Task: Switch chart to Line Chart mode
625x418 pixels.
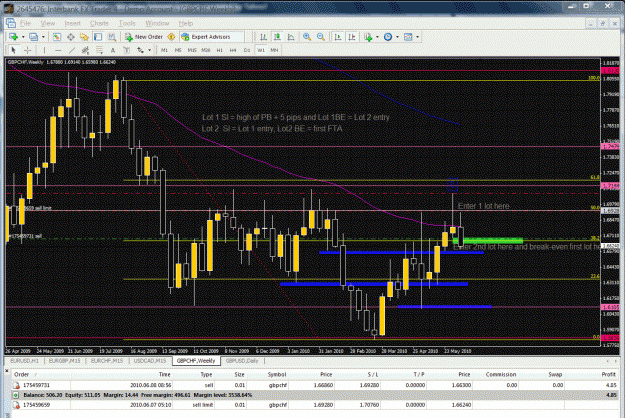Action: [x=291, y=37]
